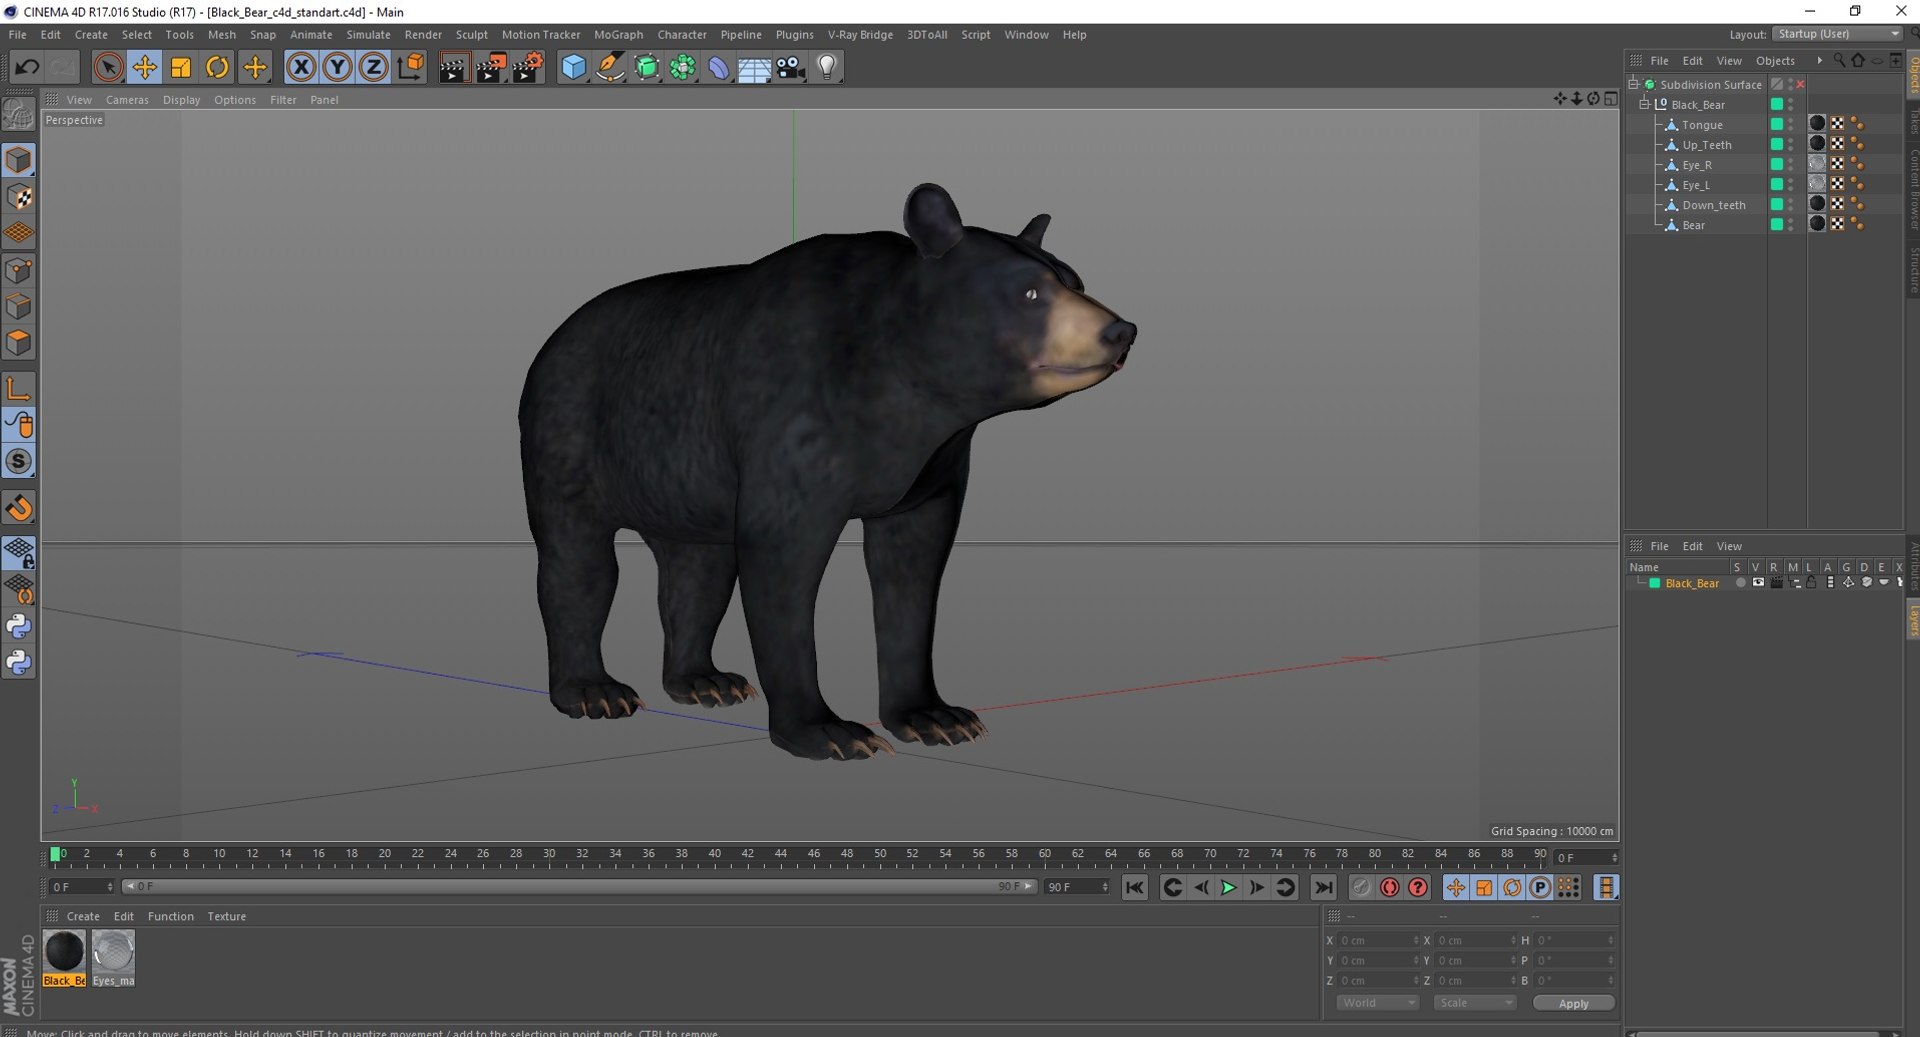Toggle Y axis lock
This screenshot has width=1920, height=1037.
(x=337, y=67)
